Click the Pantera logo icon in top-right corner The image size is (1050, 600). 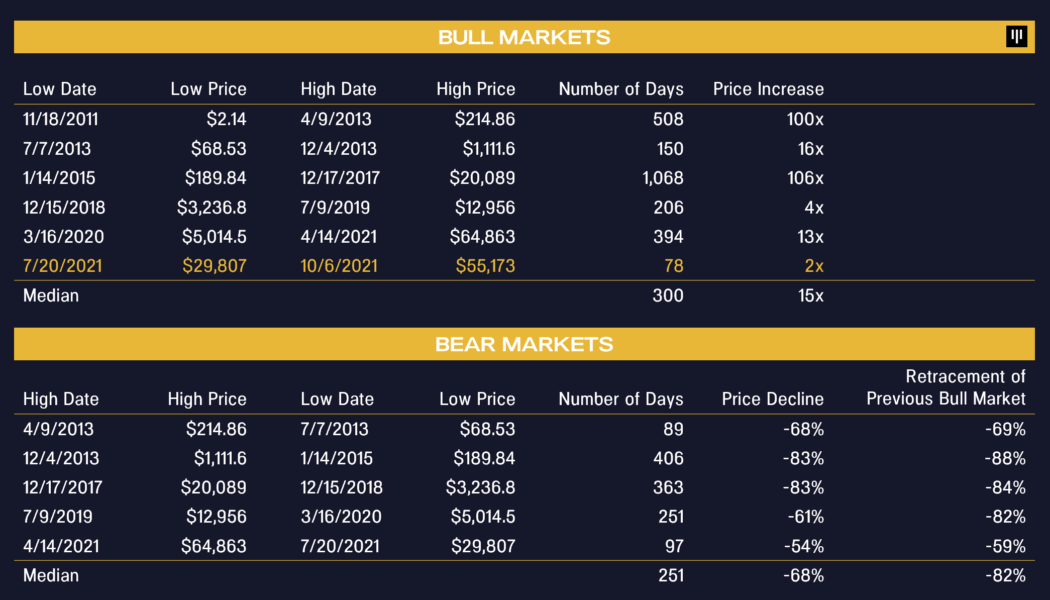1017,37
